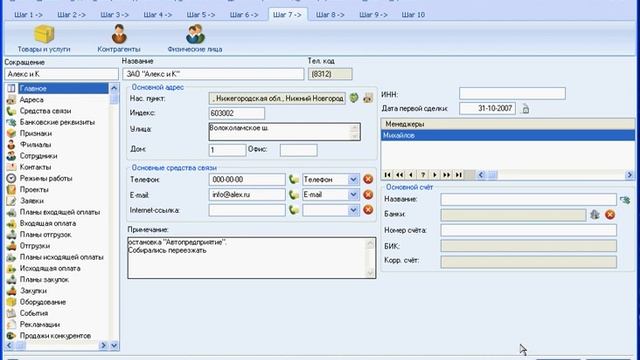
Task: Click lock icon beside Дата первой сделки
Action: click(x=526, y=109)
